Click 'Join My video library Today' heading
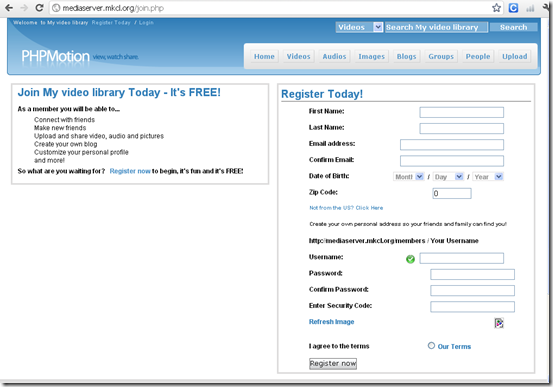Image resolution: width=553 pixels, height=387 pixels. (x=119, y=92)
